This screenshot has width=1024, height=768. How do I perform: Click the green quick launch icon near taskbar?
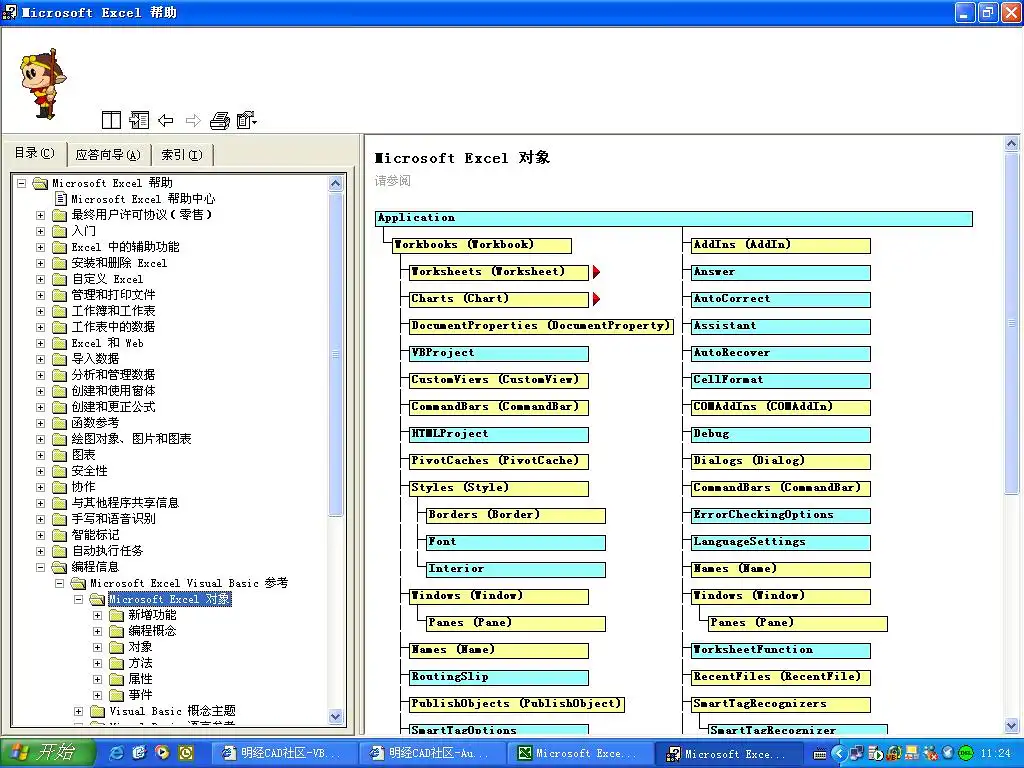[186, 753]
